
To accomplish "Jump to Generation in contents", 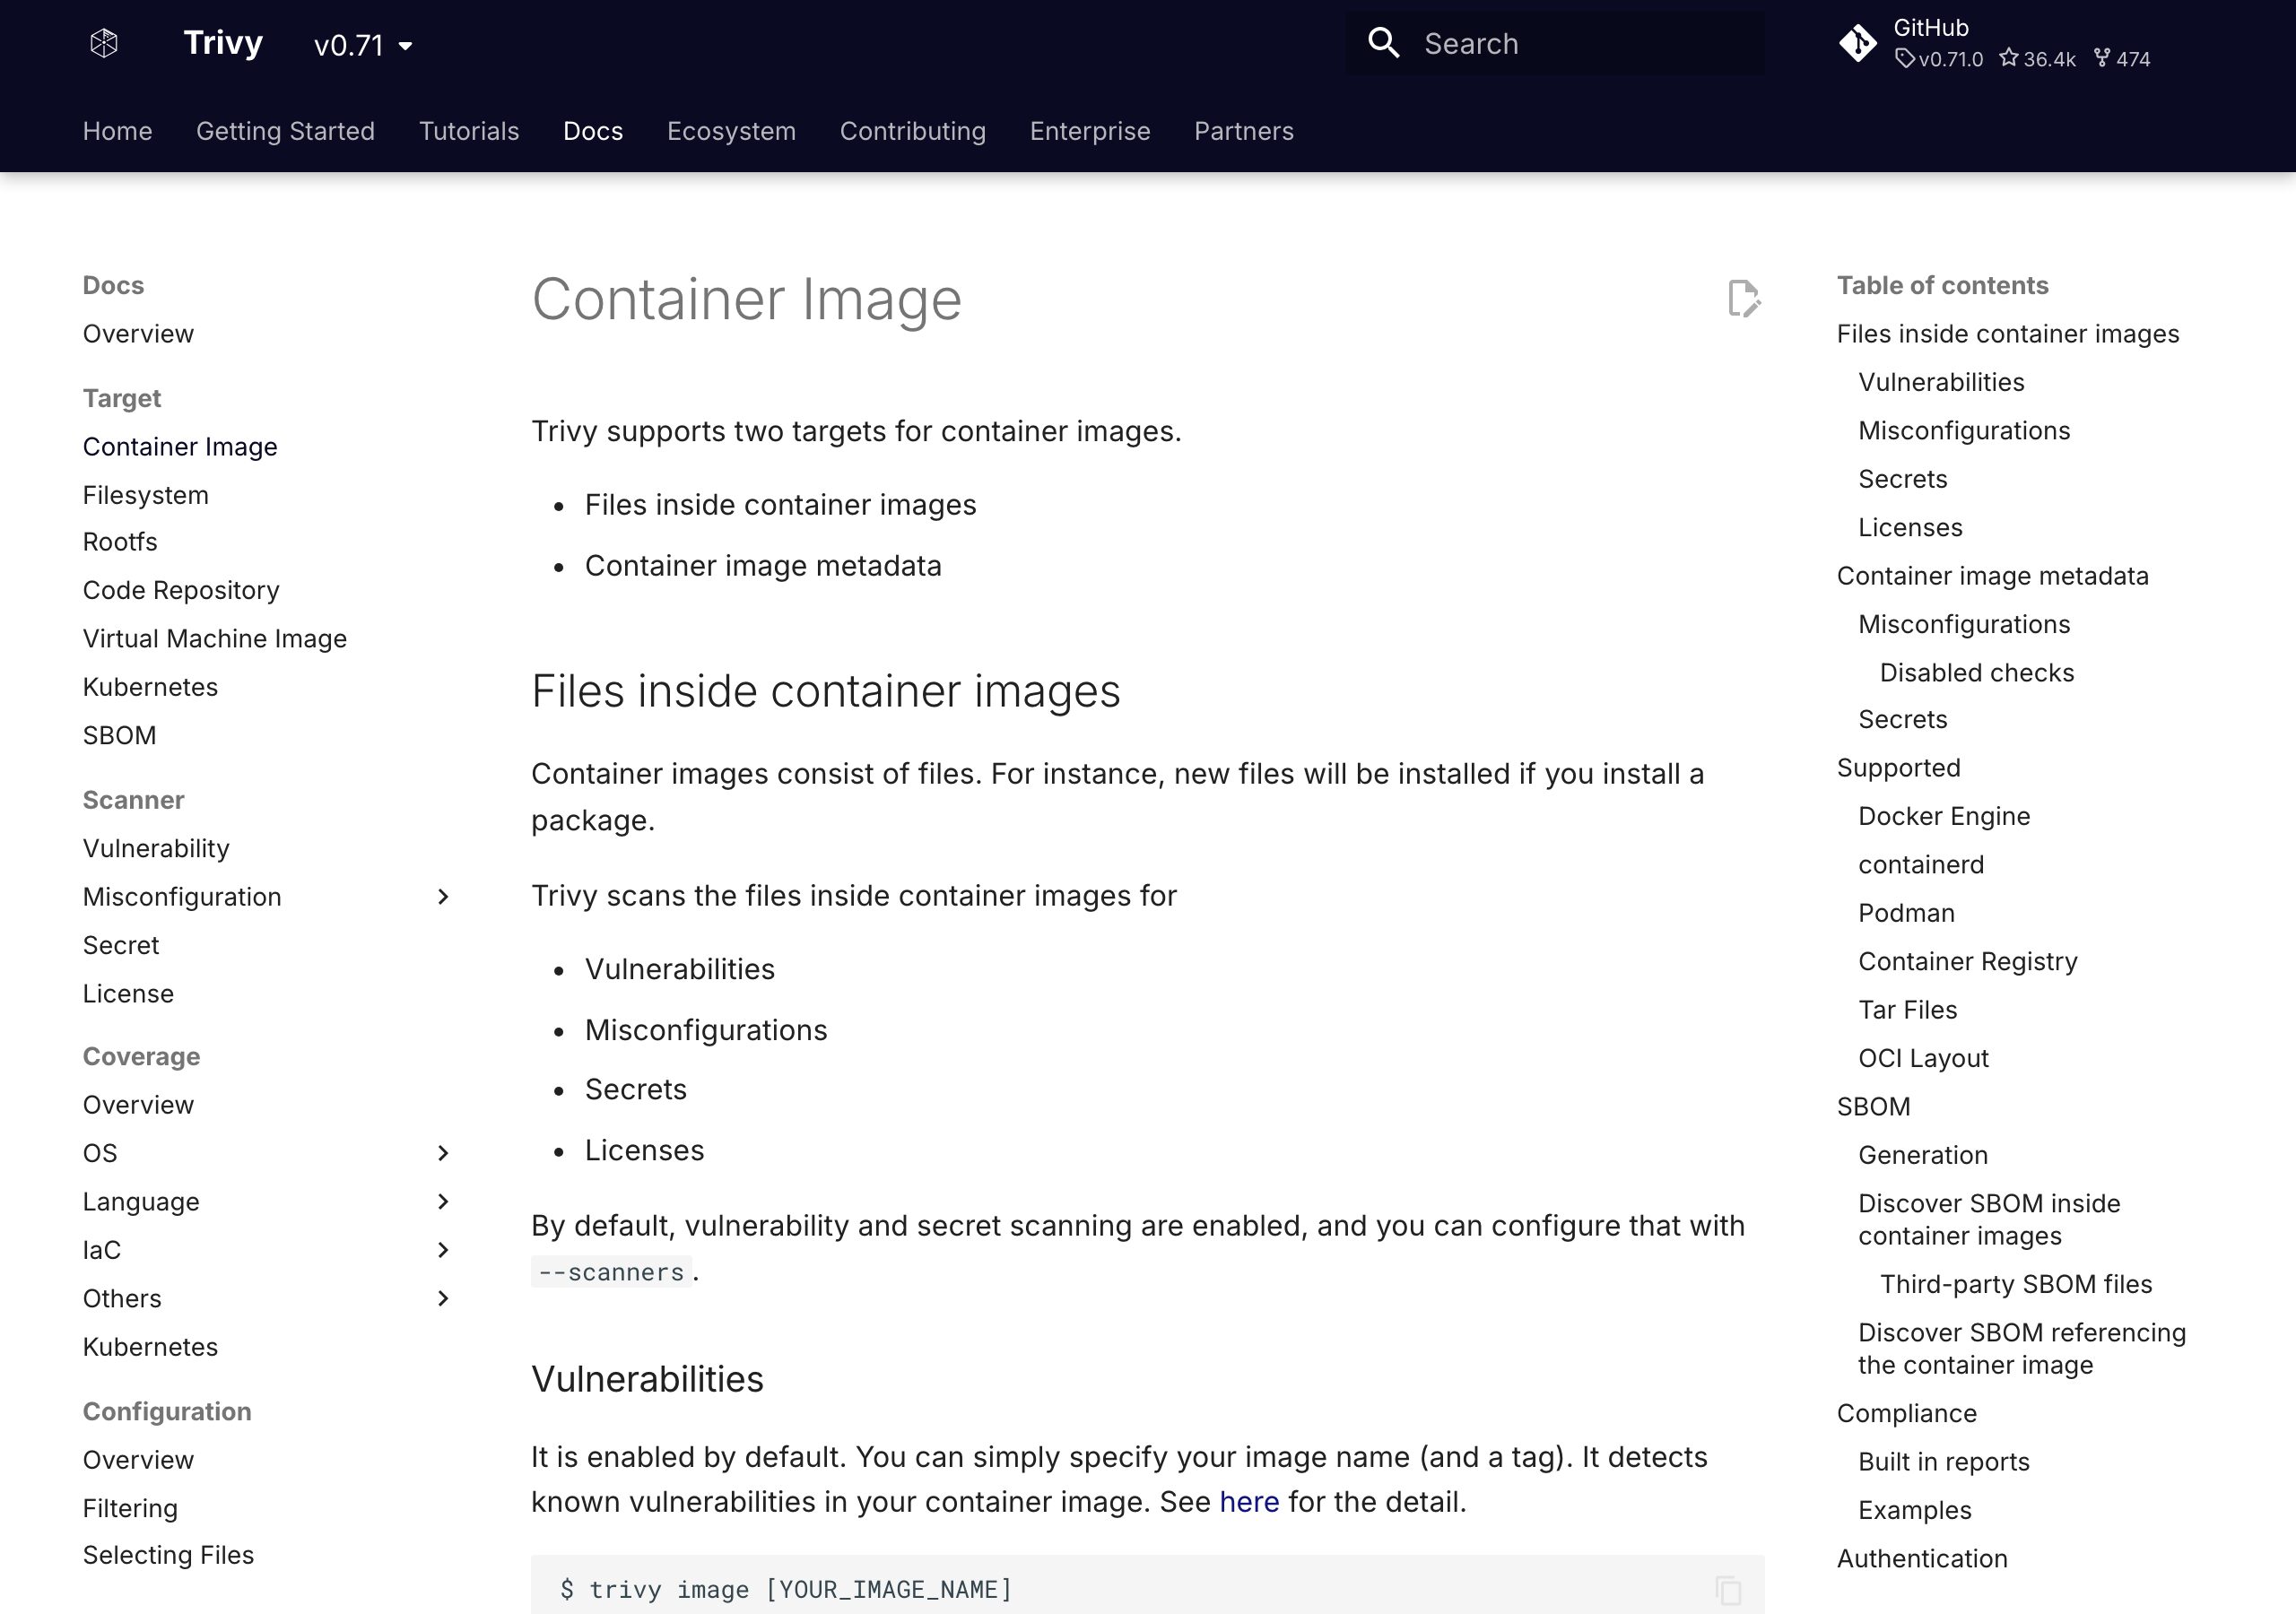I will [1923, 1155].
